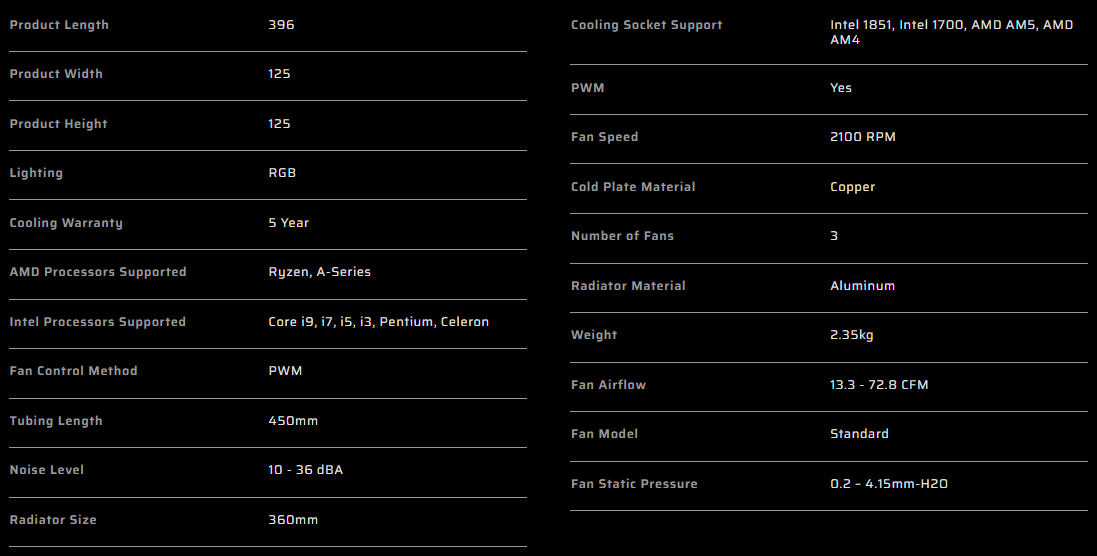Select the 10 - 36 dBA noise value

tap(305, 470)
